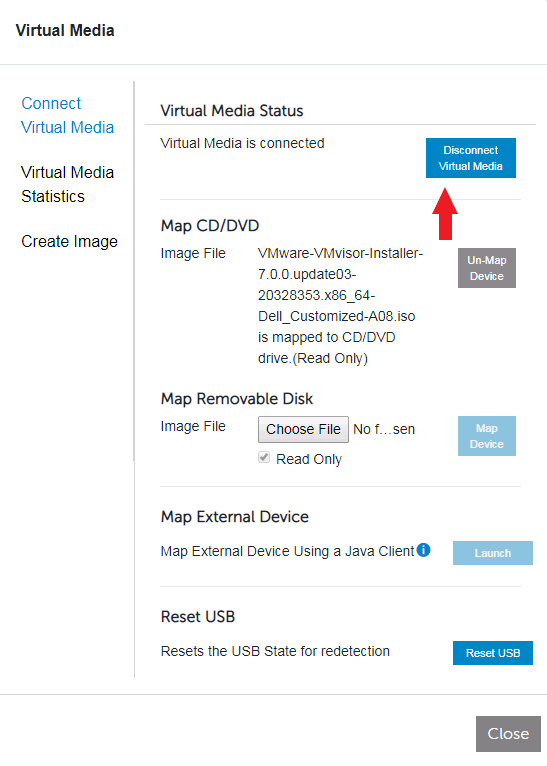The height and width of the screenshot is (766, 547).
Task: Launch the Java client external device mapper
Action: click(x=493, y=553)
